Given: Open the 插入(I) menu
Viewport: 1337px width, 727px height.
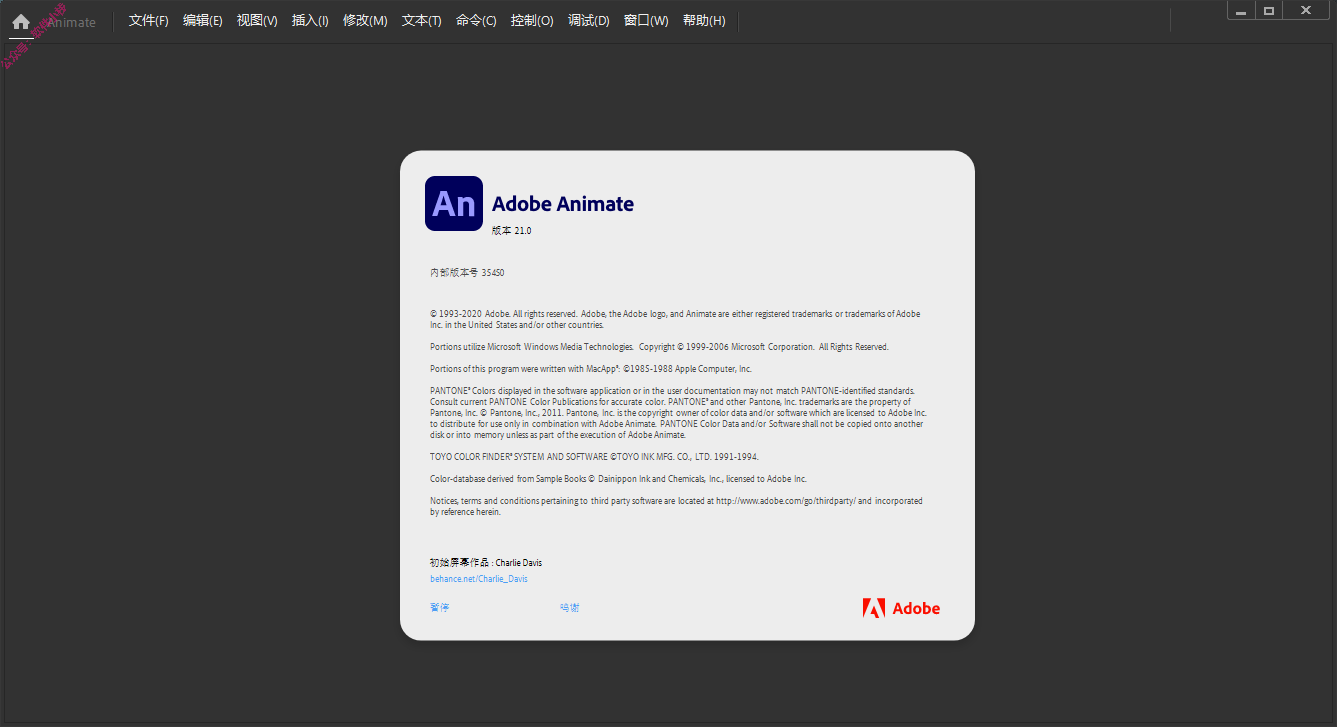Looking at the screenshot, I should pyautogui.click(x=310, y=21).
